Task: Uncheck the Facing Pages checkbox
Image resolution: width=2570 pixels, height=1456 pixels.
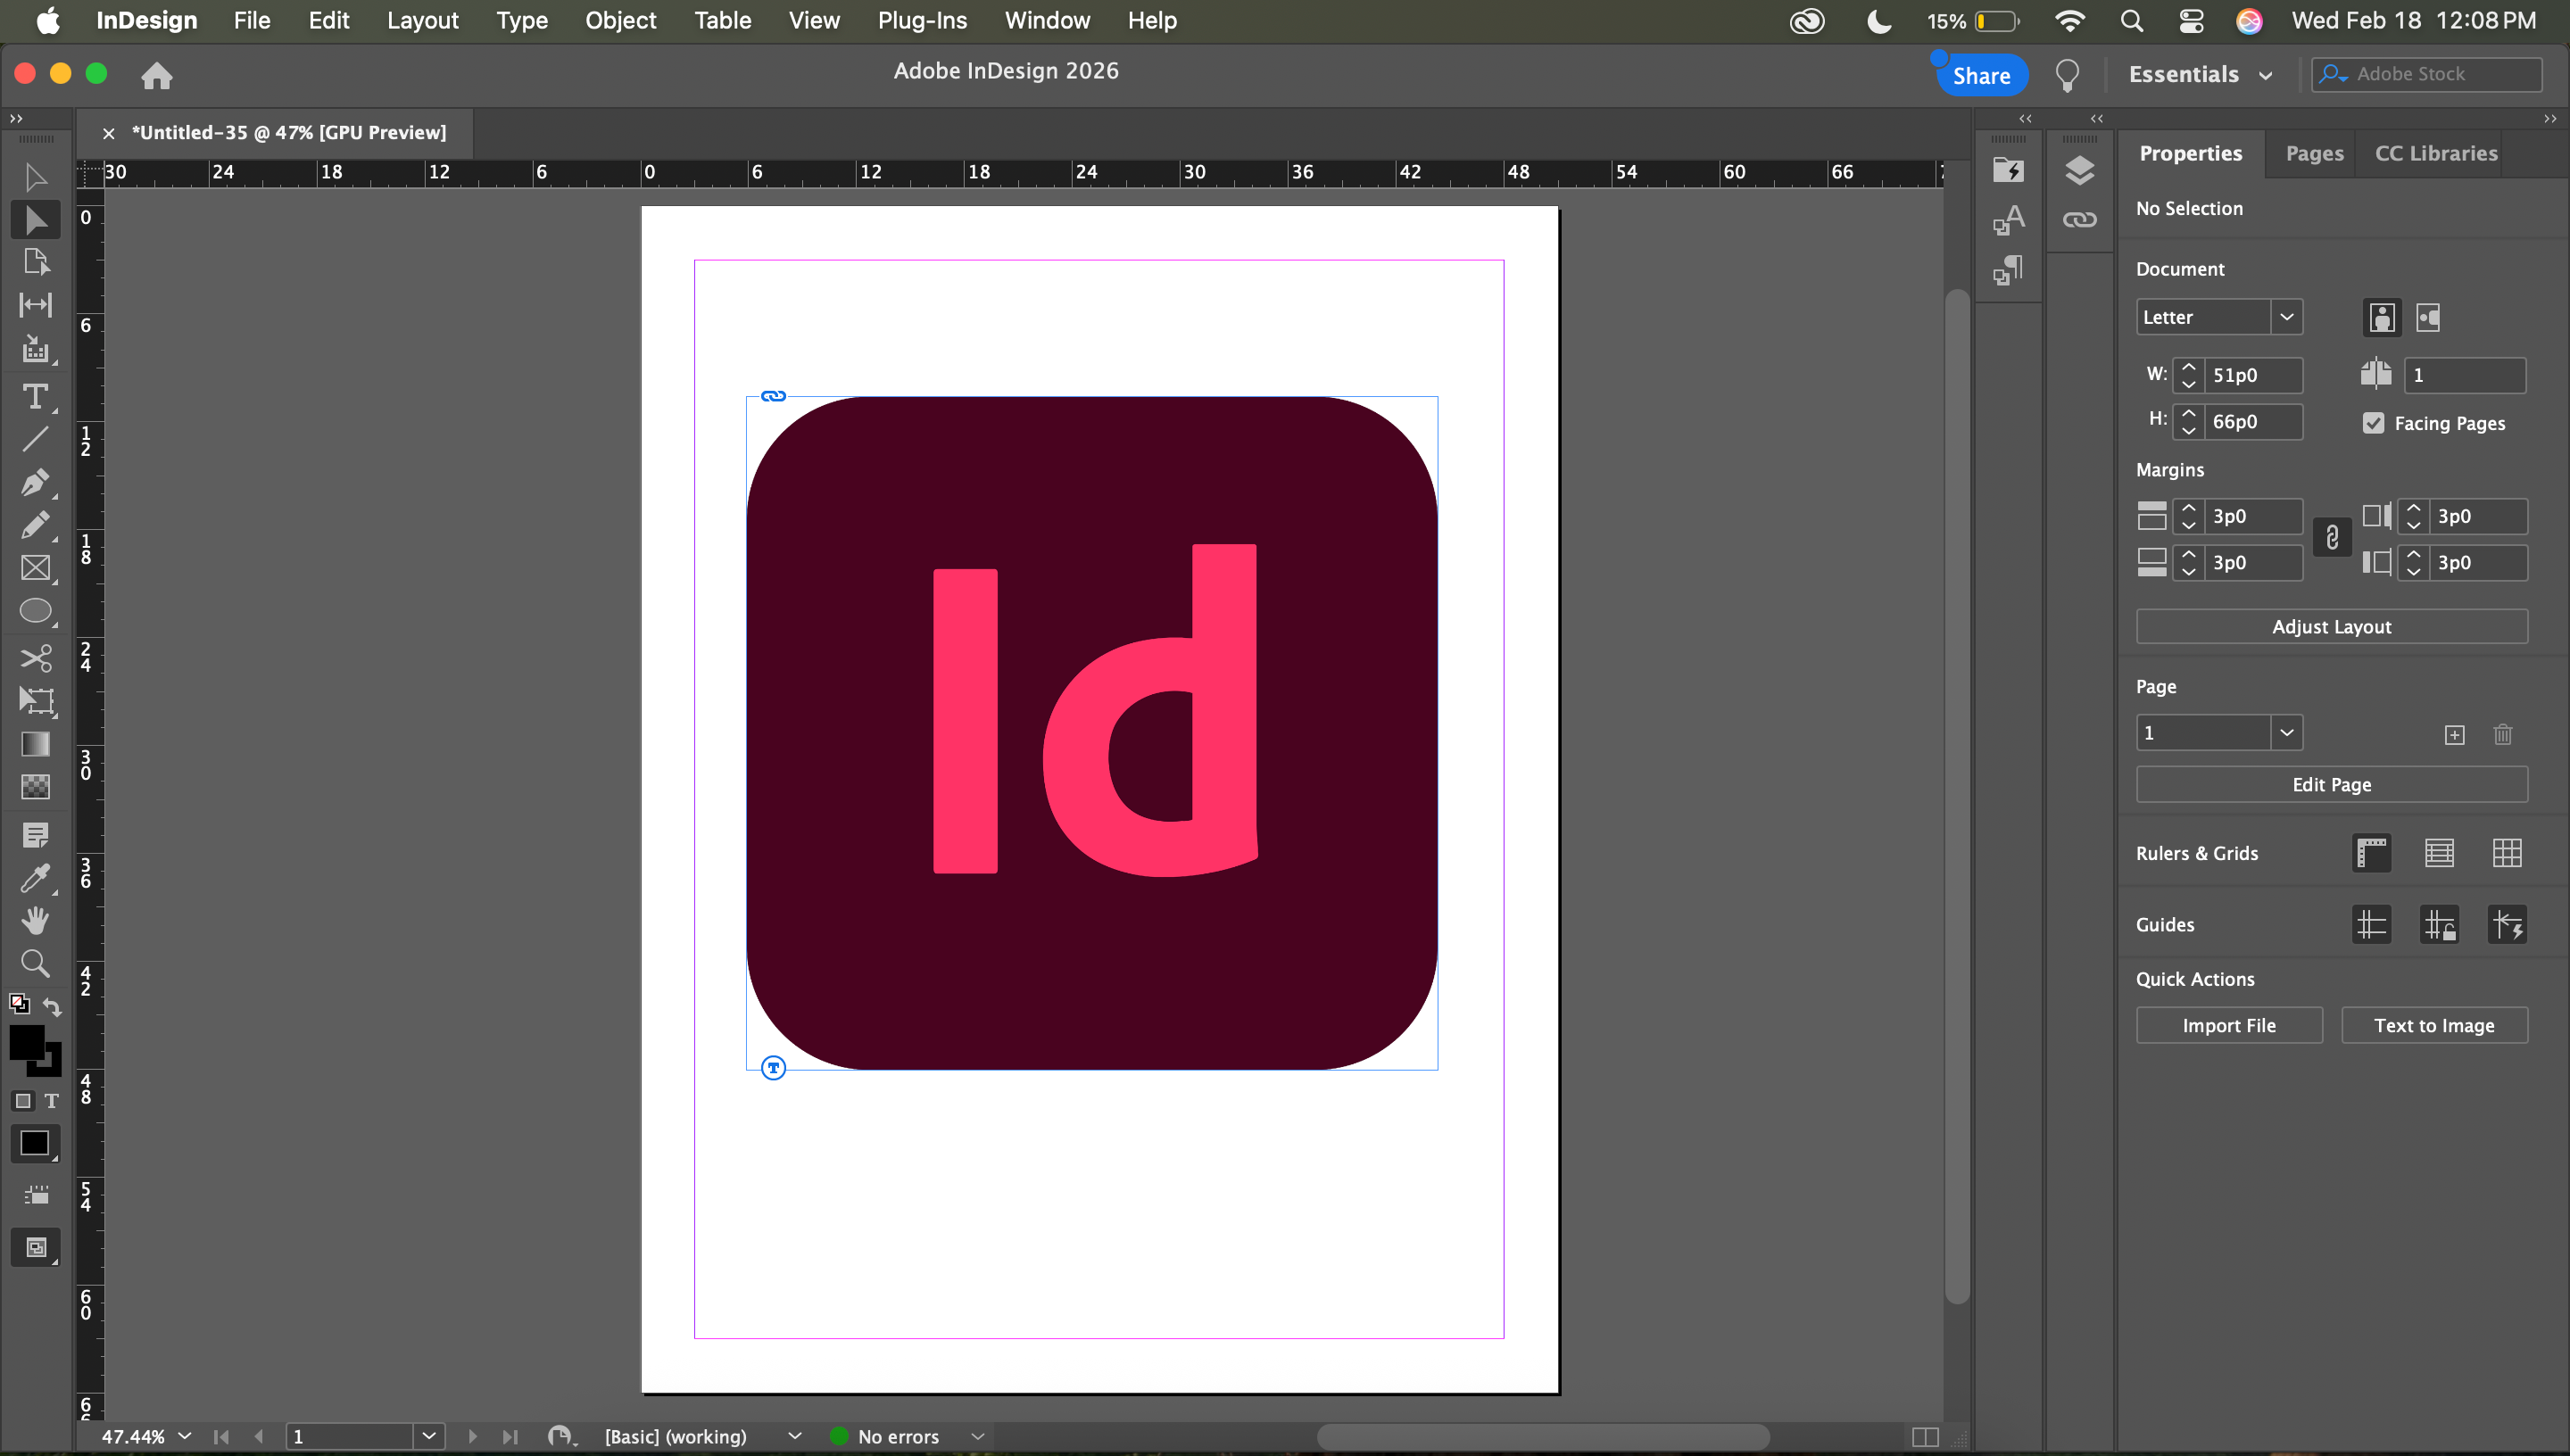Action: coord(2373,423)
